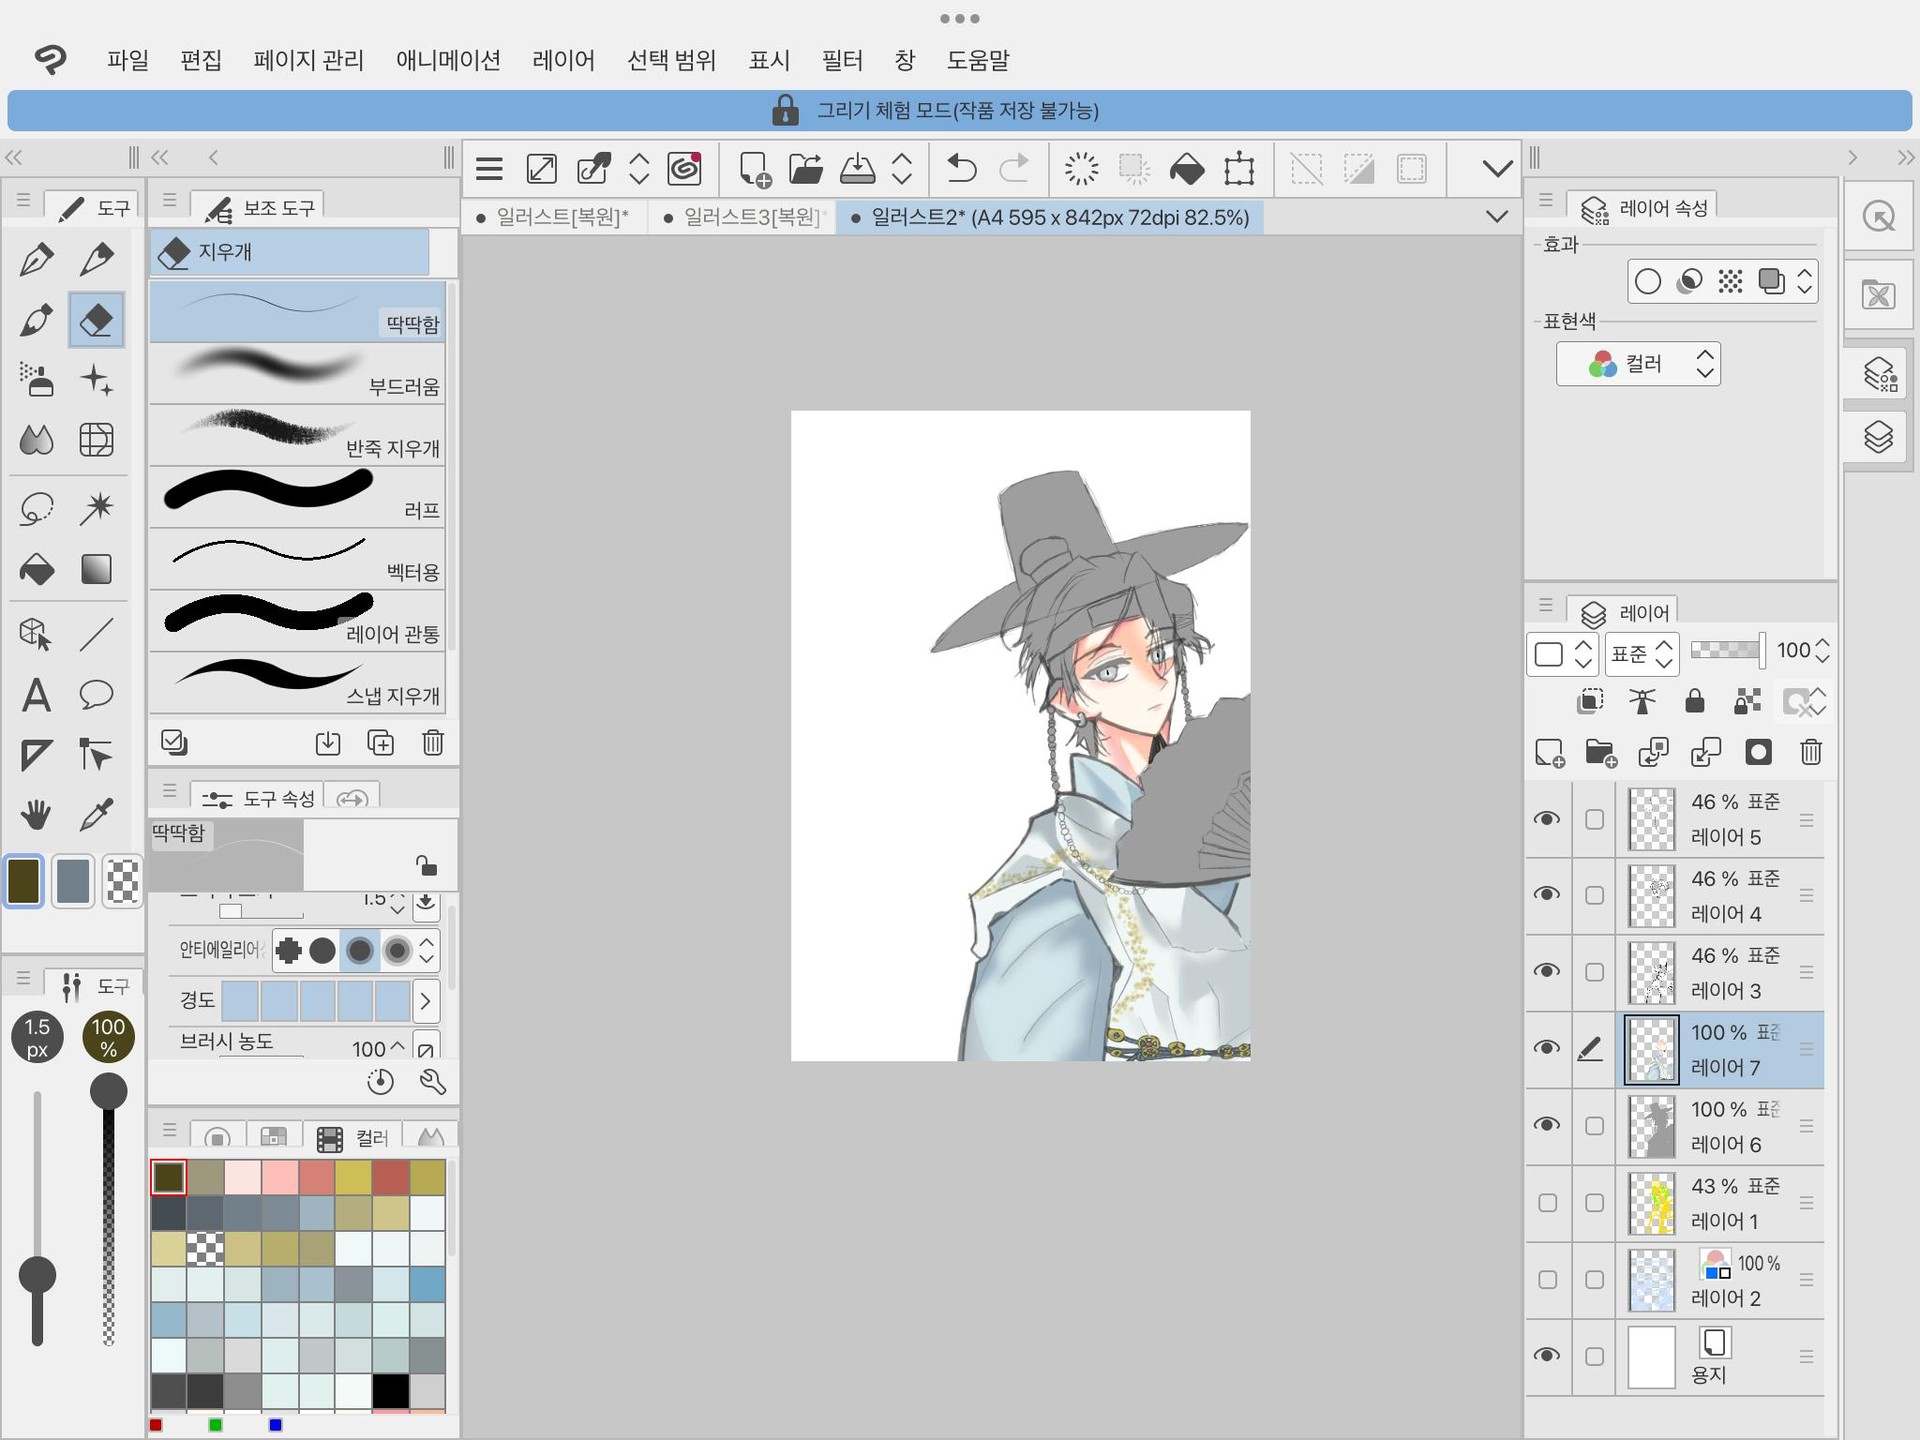Open the 컬러 expression color dropdown
Viewport: 1920px width, 1440px height.
tap(1637, 364)
